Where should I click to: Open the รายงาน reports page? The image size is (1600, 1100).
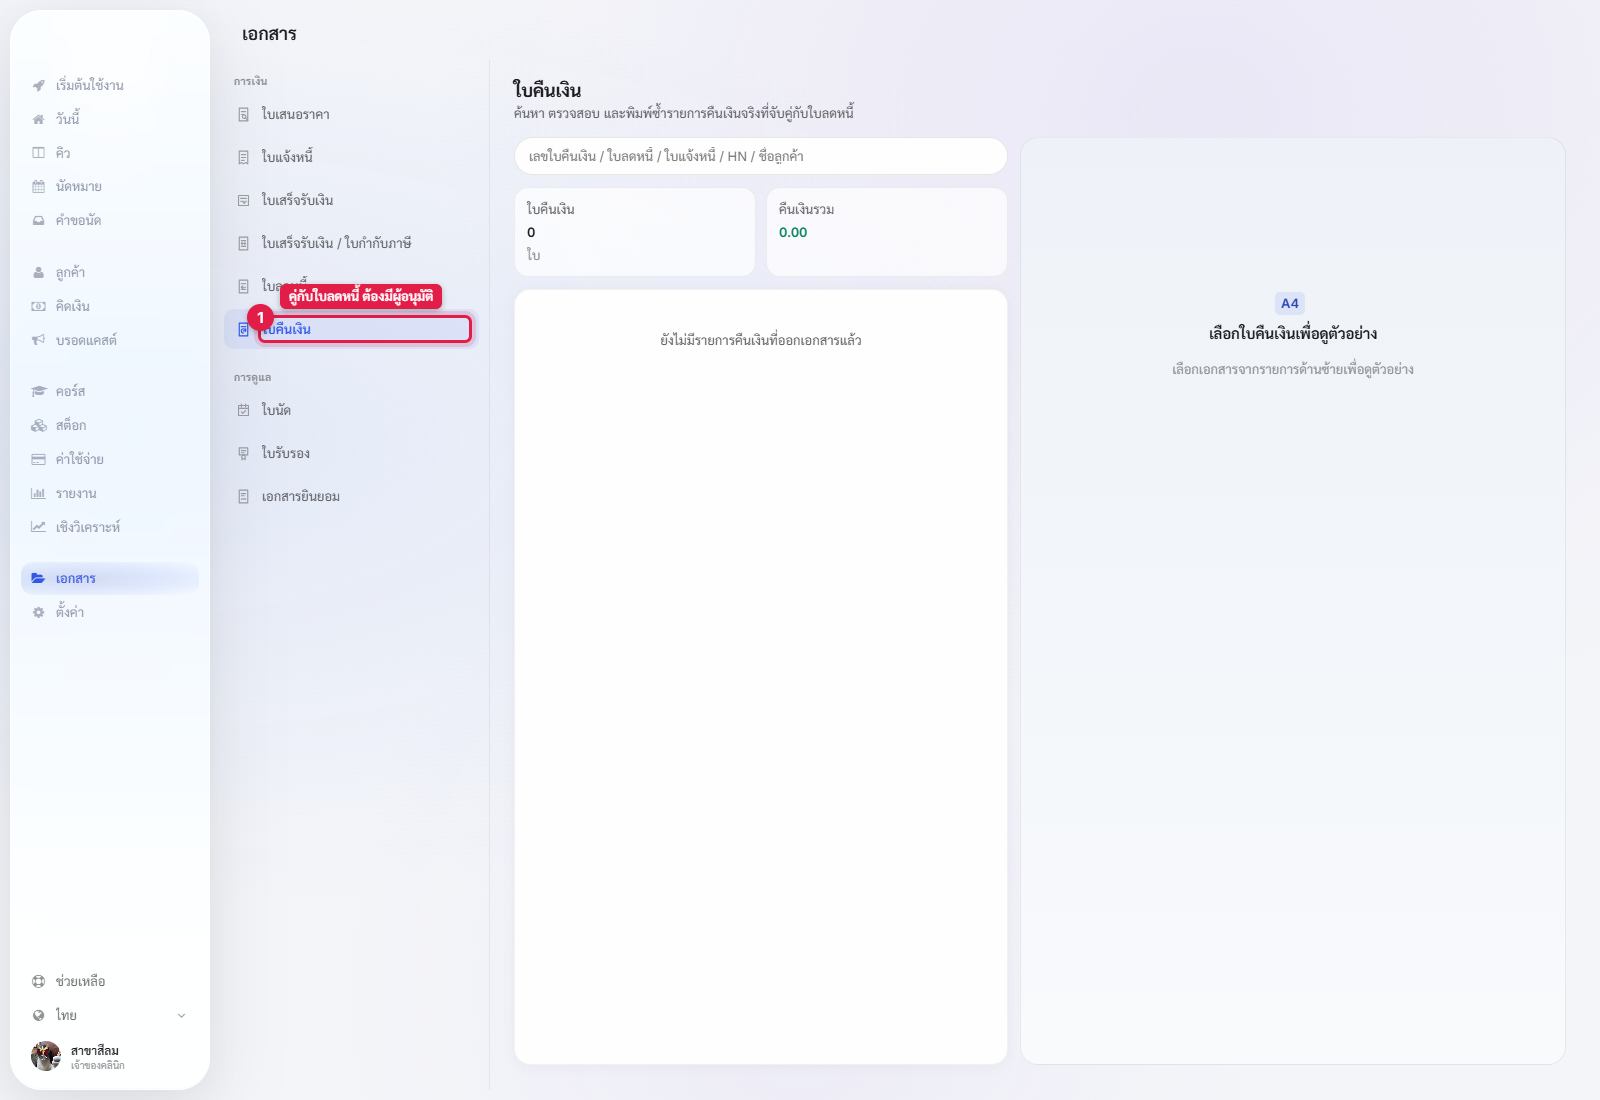(110, 494)
